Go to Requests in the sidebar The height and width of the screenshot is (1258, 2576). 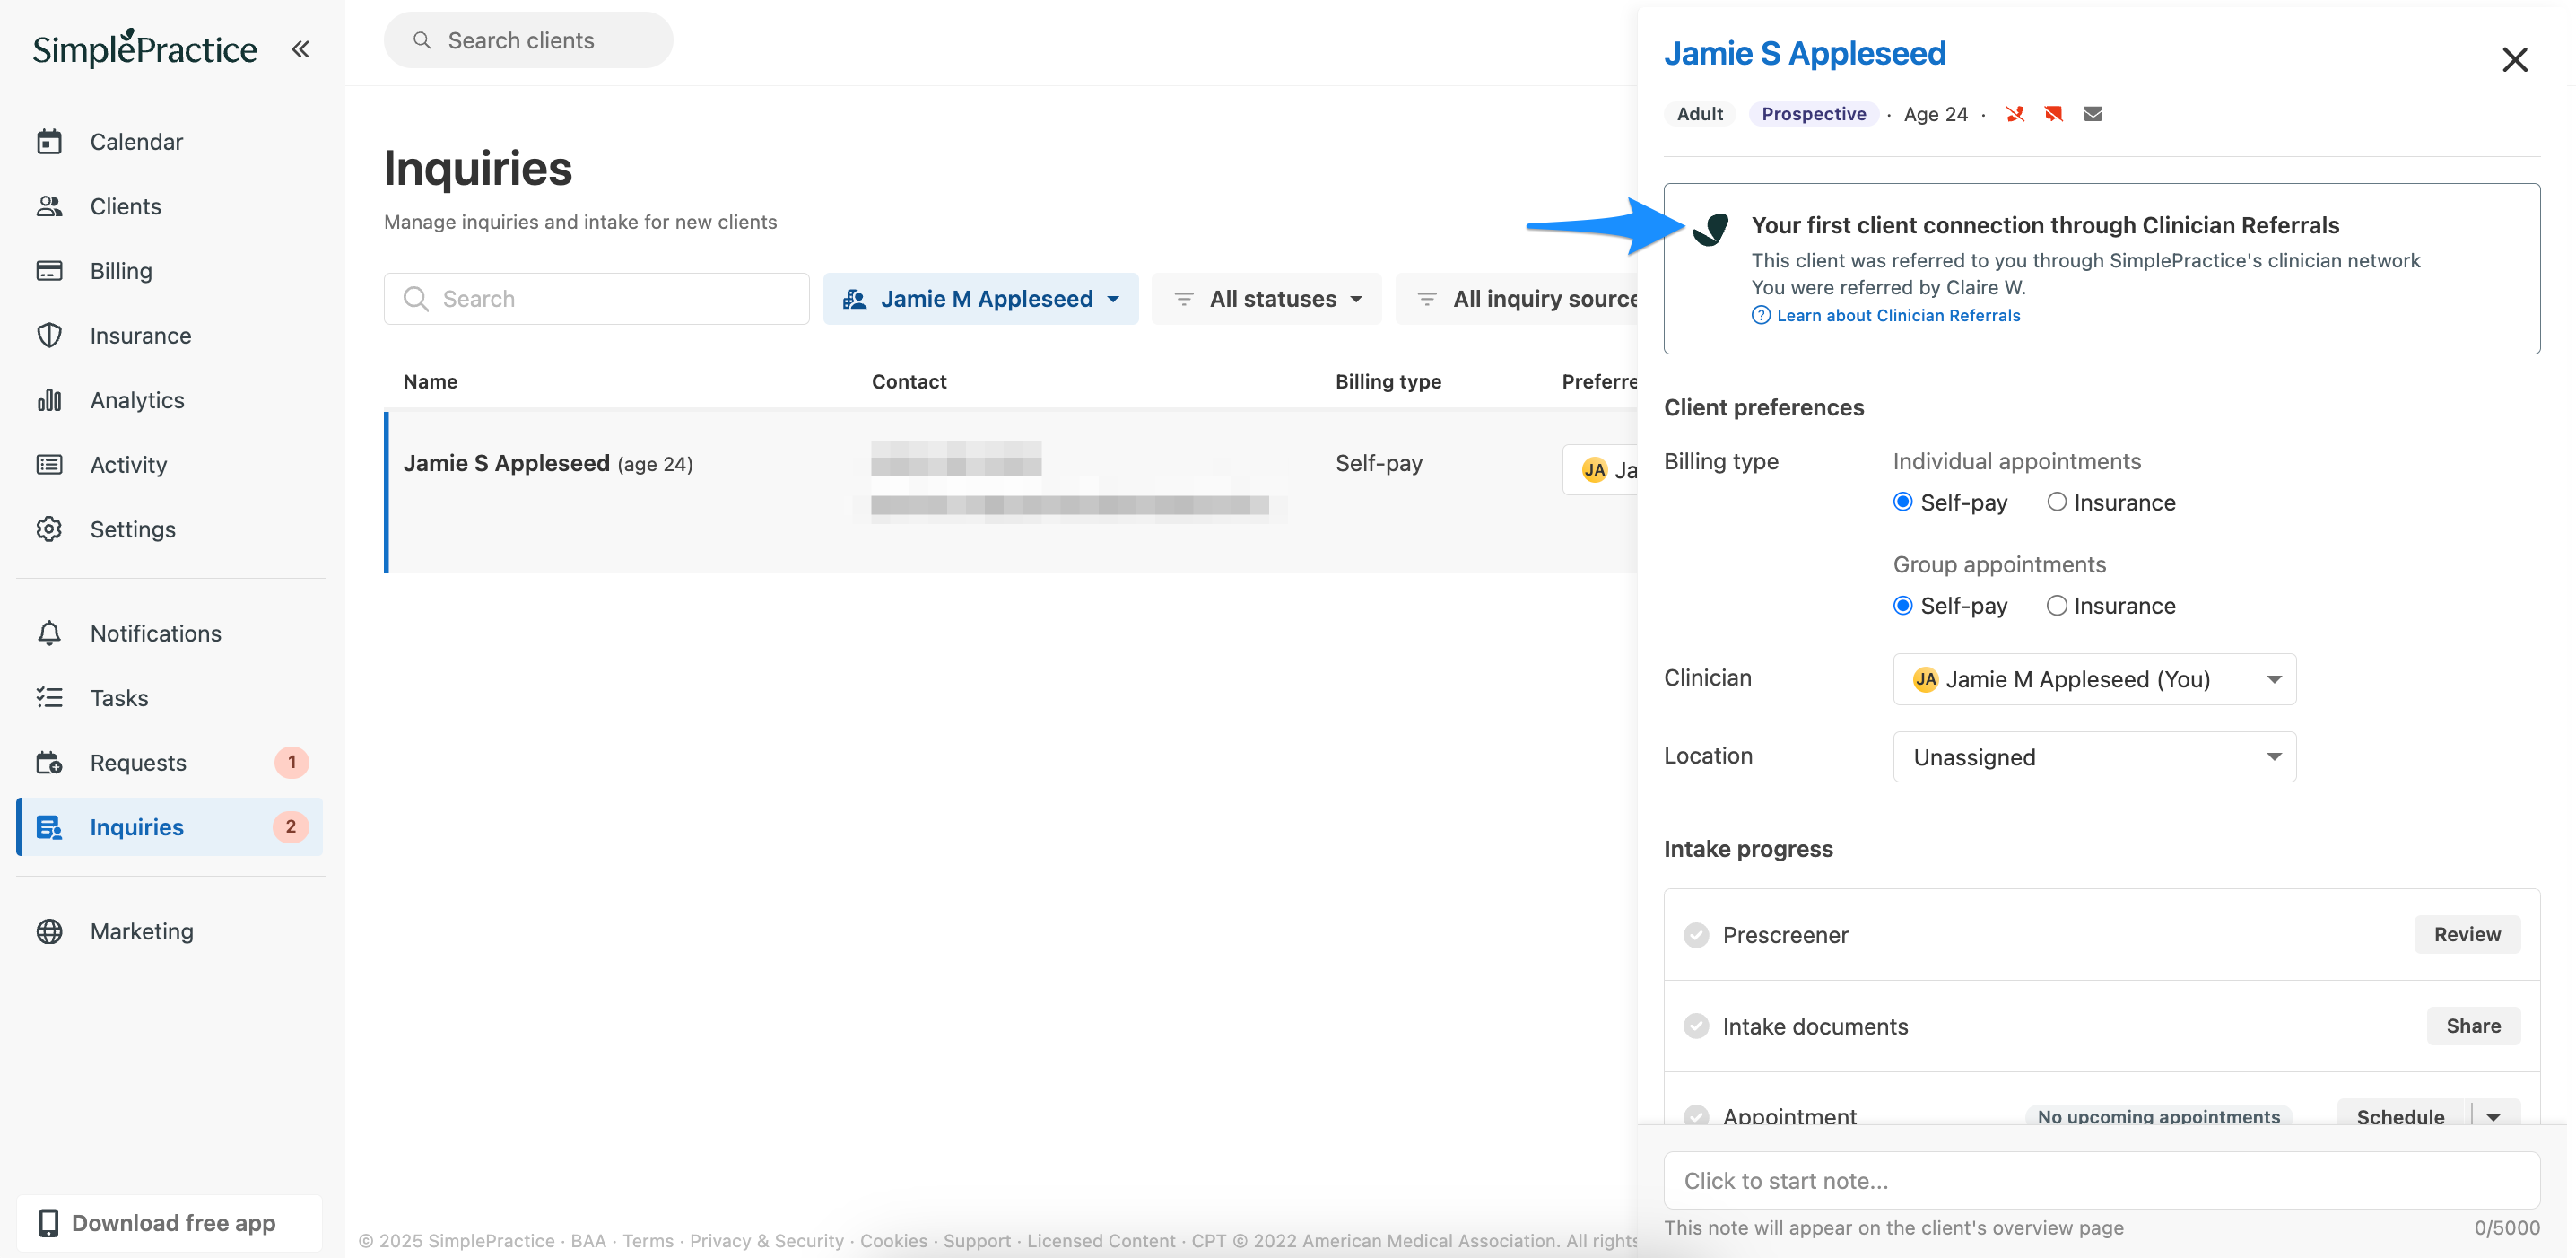(138, 762)
